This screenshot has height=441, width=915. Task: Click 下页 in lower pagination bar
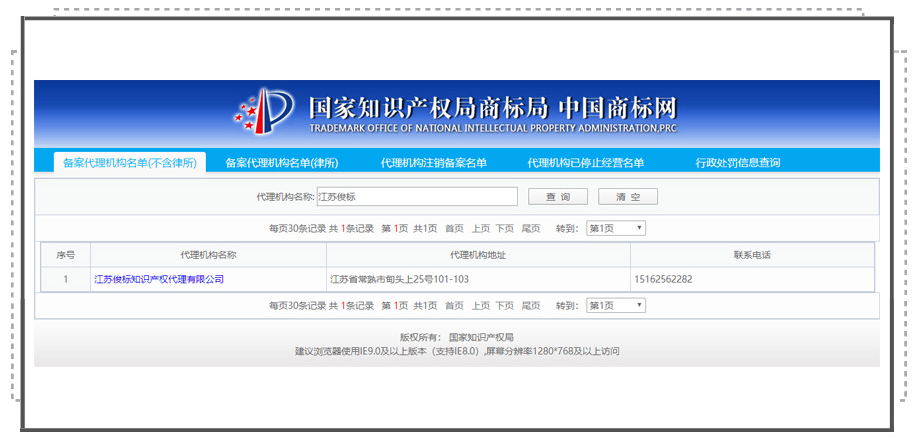pyautogui.click(x=505, y=305)
